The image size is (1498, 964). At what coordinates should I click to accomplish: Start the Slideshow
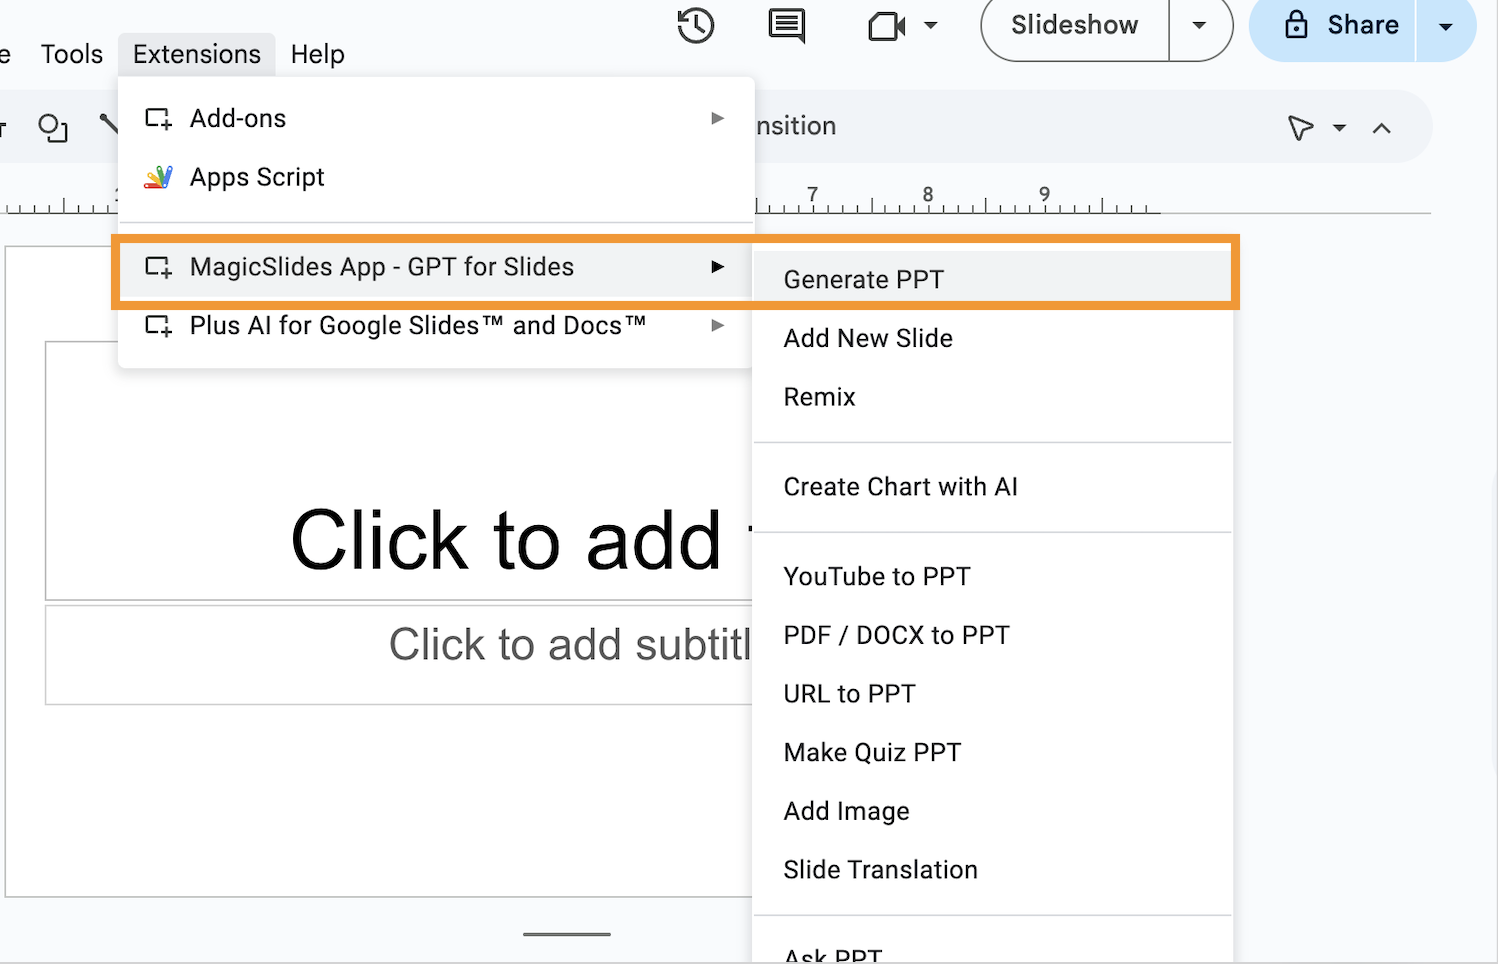tap(1075, 26)
